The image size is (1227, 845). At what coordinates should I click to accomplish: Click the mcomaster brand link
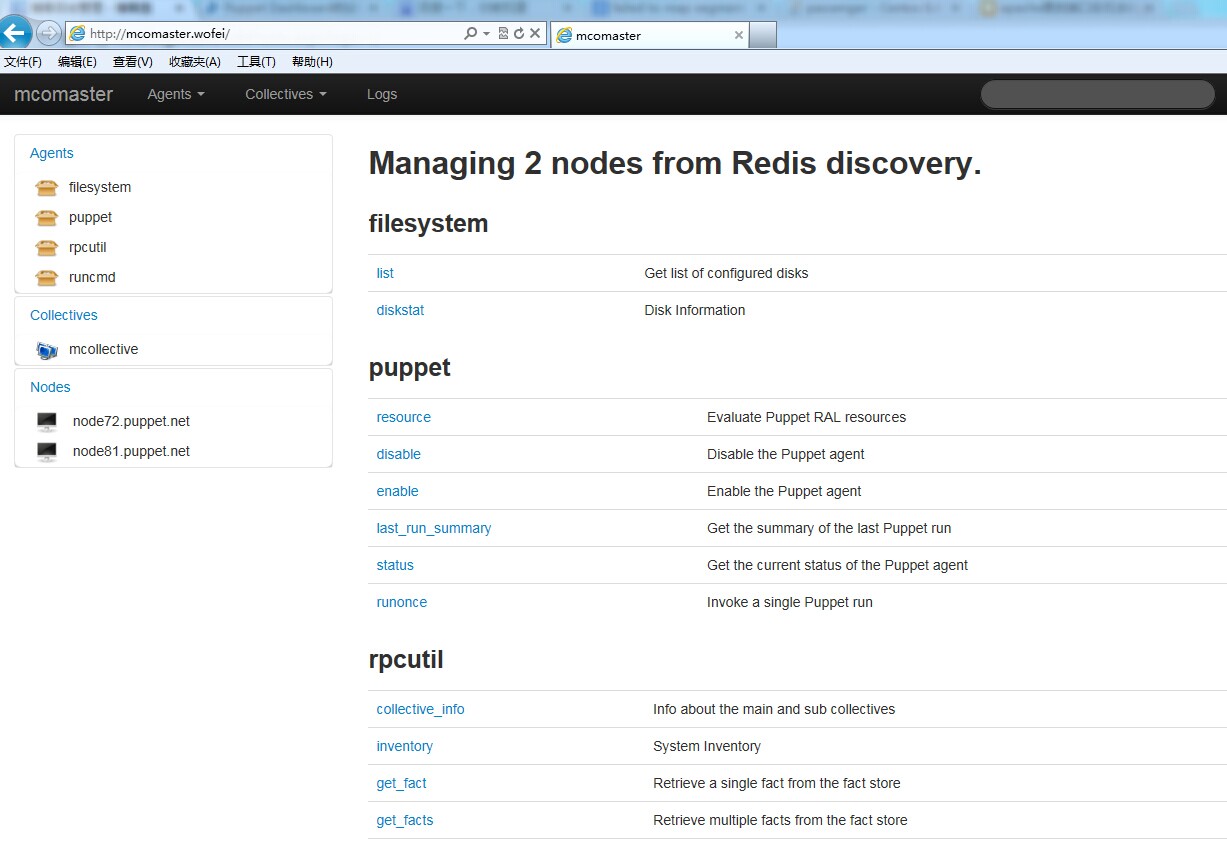(x=64, y=94)
